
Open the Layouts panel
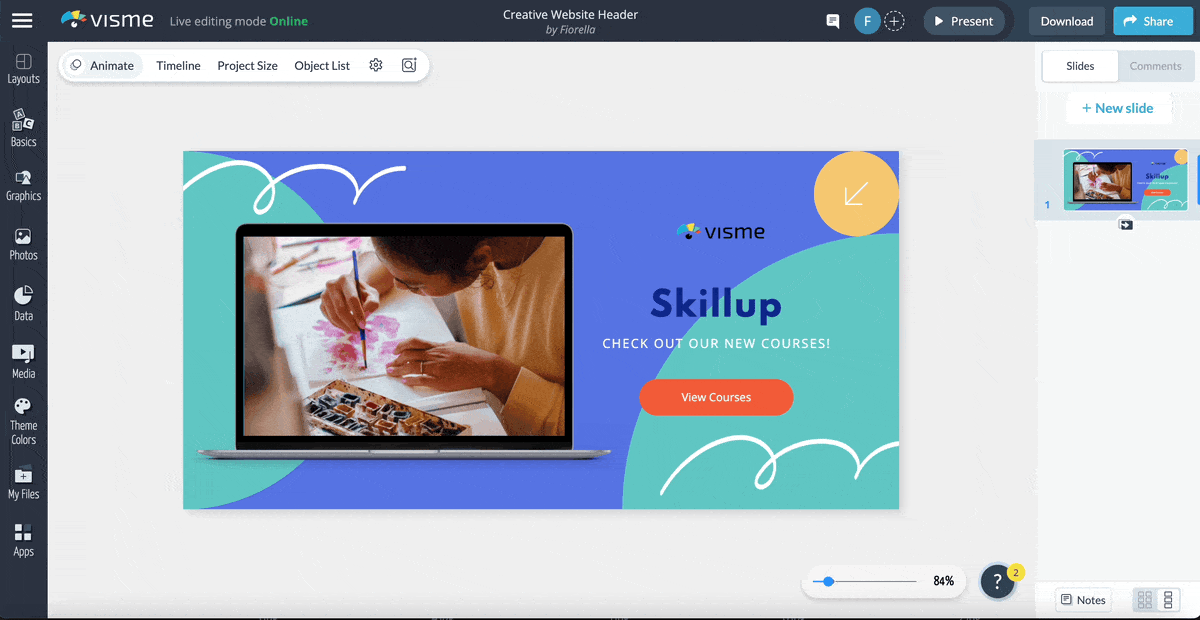tap(23, 66)
